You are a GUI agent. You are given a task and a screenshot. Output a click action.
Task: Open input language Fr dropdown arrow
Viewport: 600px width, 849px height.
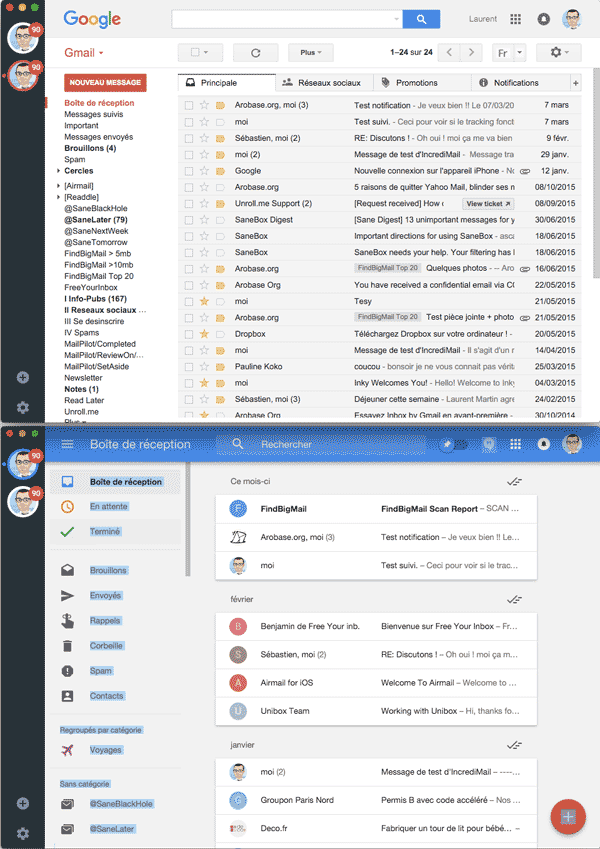[x=520, y=53]
